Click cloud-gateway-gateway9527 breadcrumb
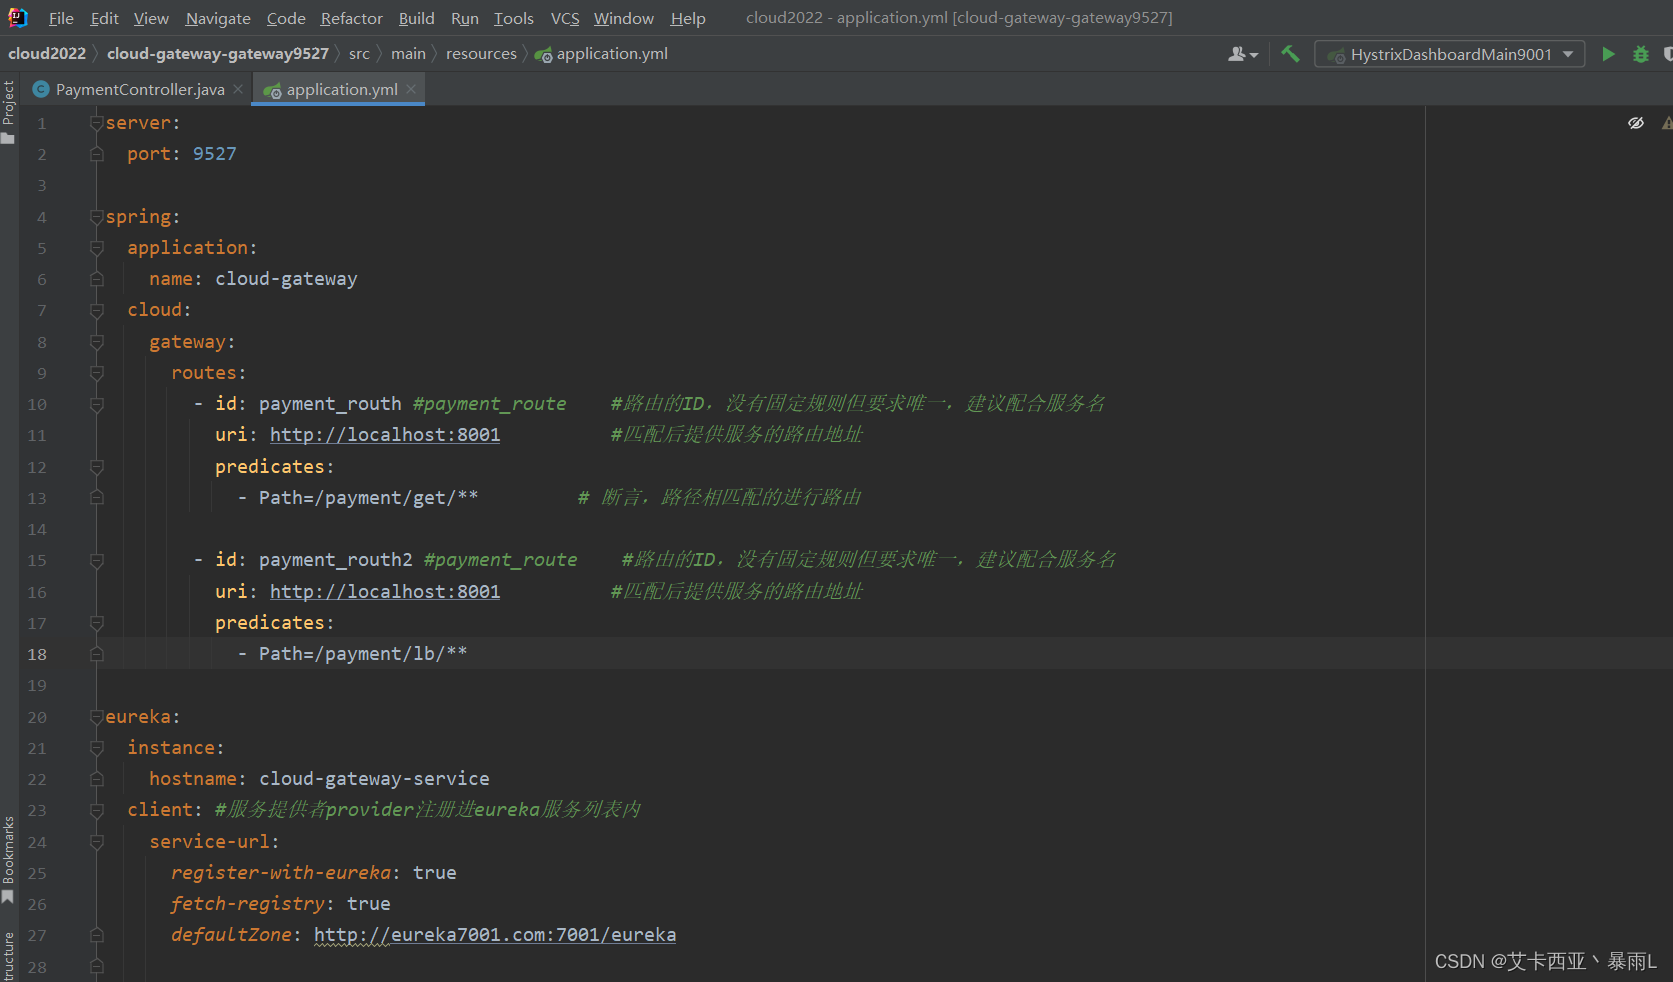The image size is (1673, 982). [218, 53]
